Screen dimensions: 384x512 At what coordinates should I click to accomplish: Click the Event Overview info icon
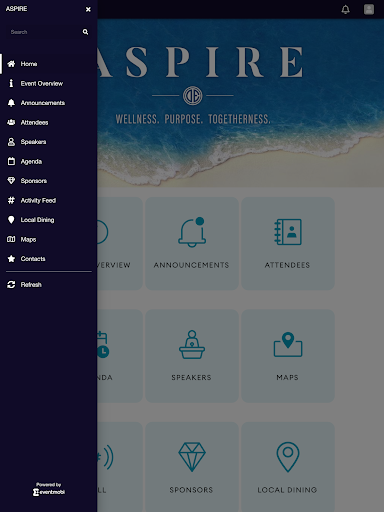click(x=11, y=83)
